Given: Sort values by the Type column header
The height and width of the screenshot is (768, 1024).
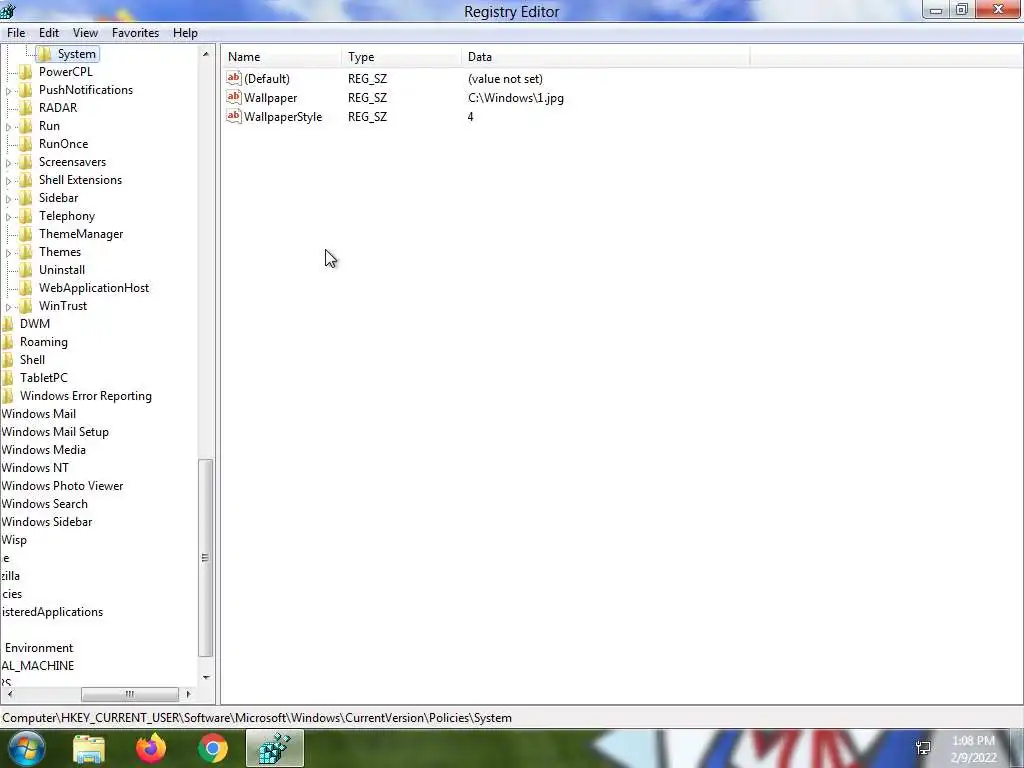Looking at the screenshot, I should click(x=401, y=57).
